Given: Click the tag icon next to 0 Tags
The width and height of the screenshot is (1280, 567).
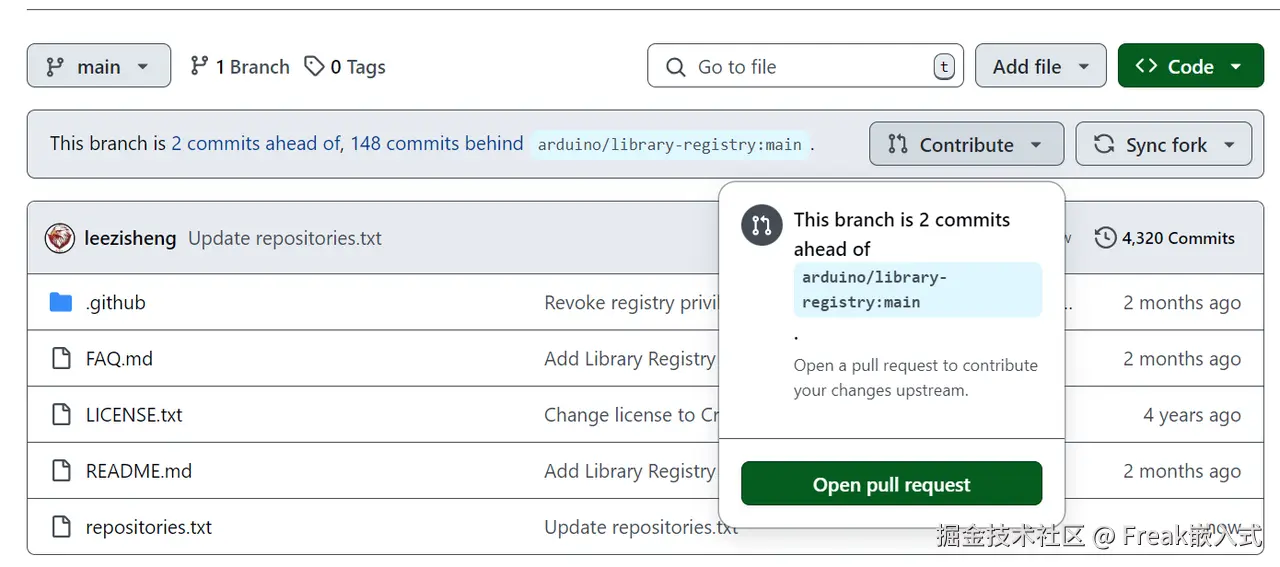Looking at the screenshot, I should [314, 67].
